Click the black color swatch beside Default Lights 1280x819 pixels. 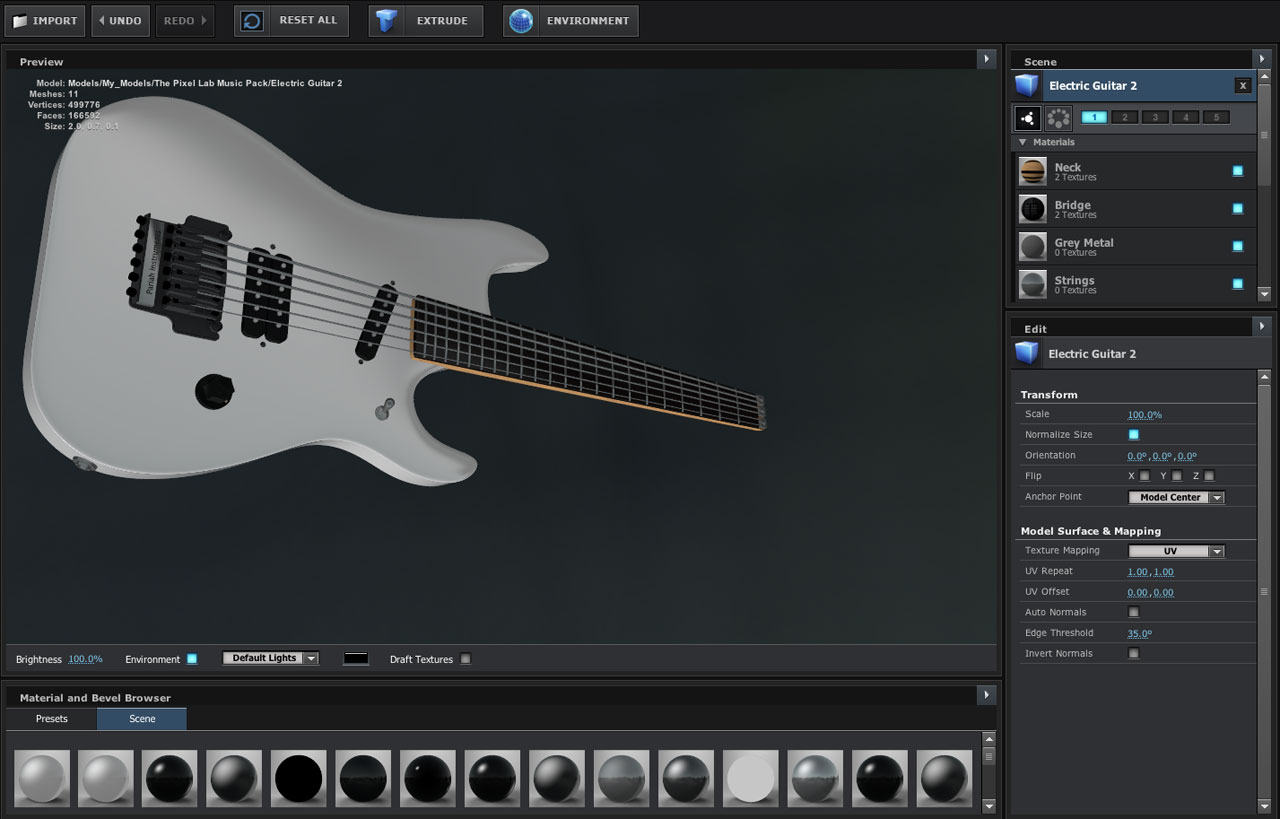point(356,658)
